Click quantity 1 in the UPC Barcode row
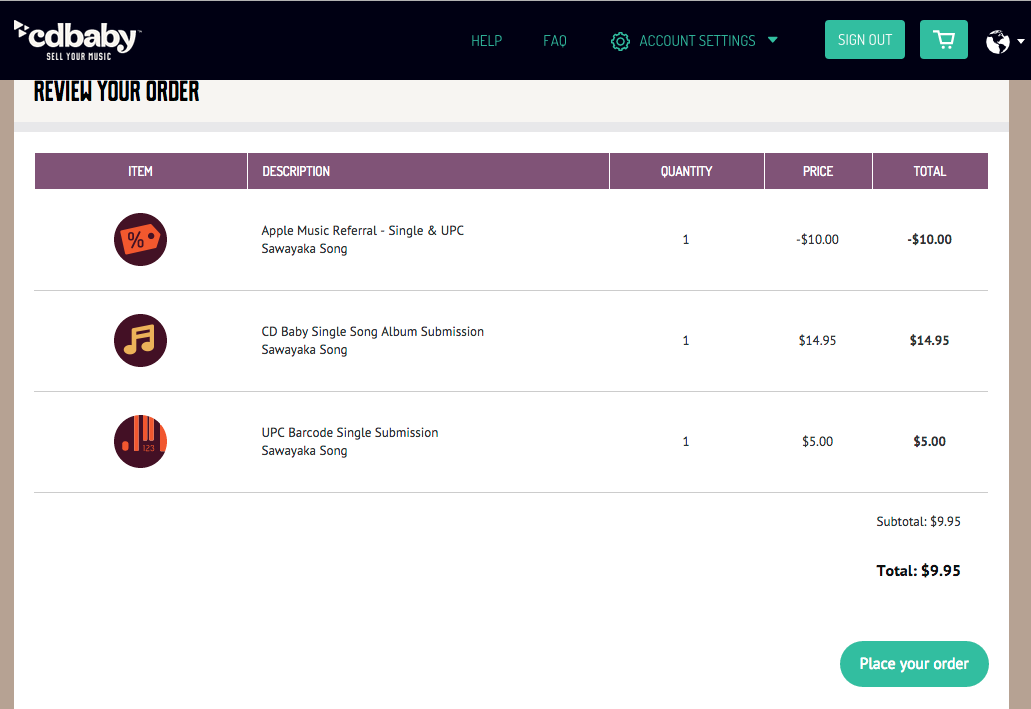The image size is (1031, 709). (x=686, y=441)
